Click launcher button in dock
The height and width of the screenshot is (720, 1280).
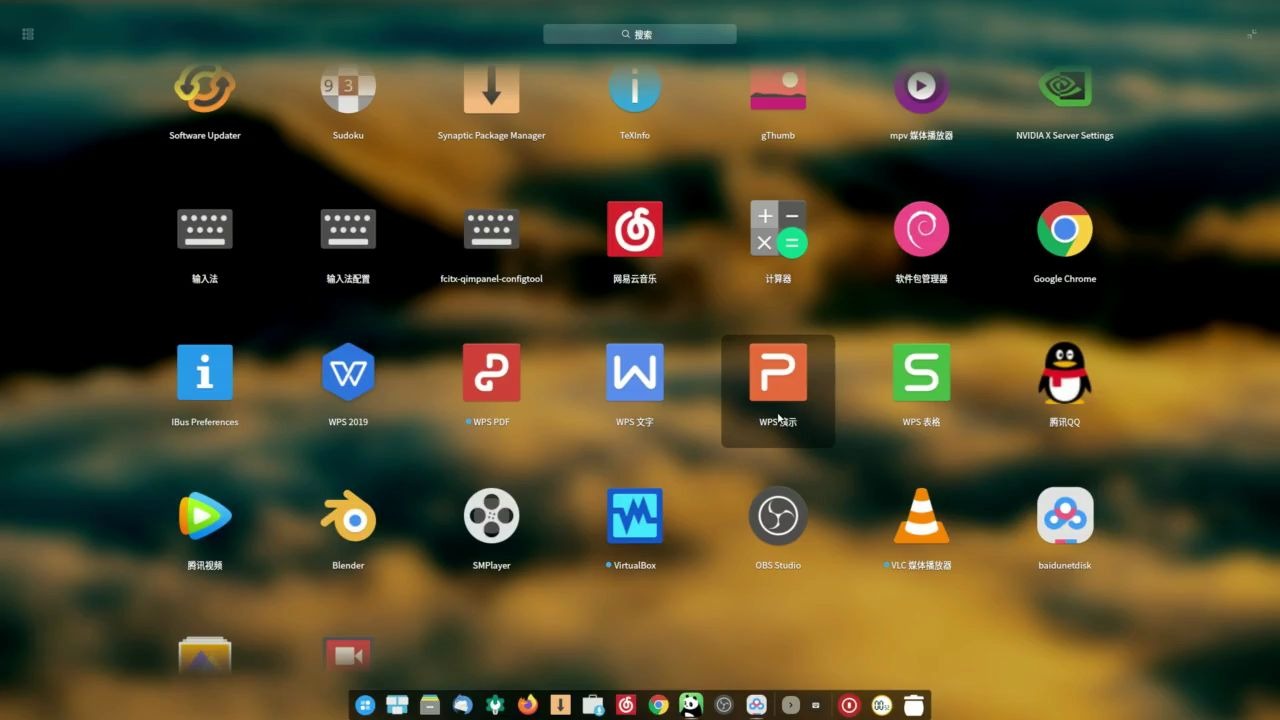coord(365,705)
